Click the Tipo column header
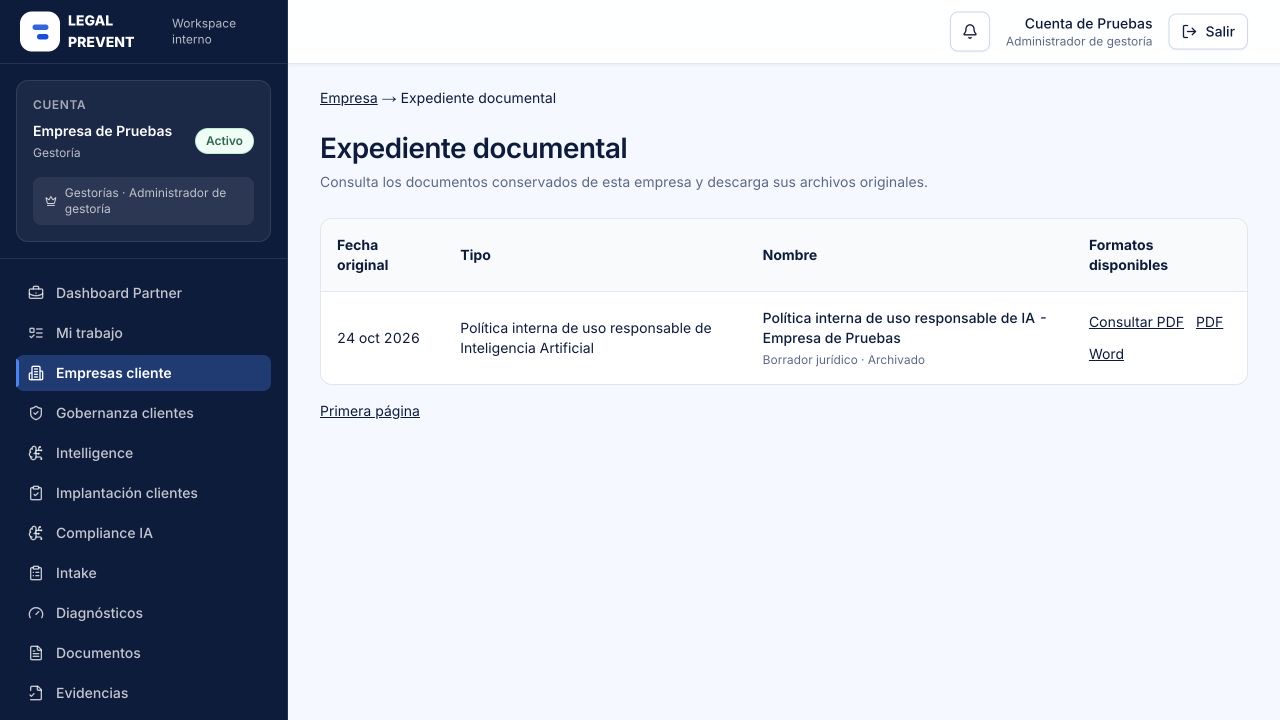 tap(475, 255)
